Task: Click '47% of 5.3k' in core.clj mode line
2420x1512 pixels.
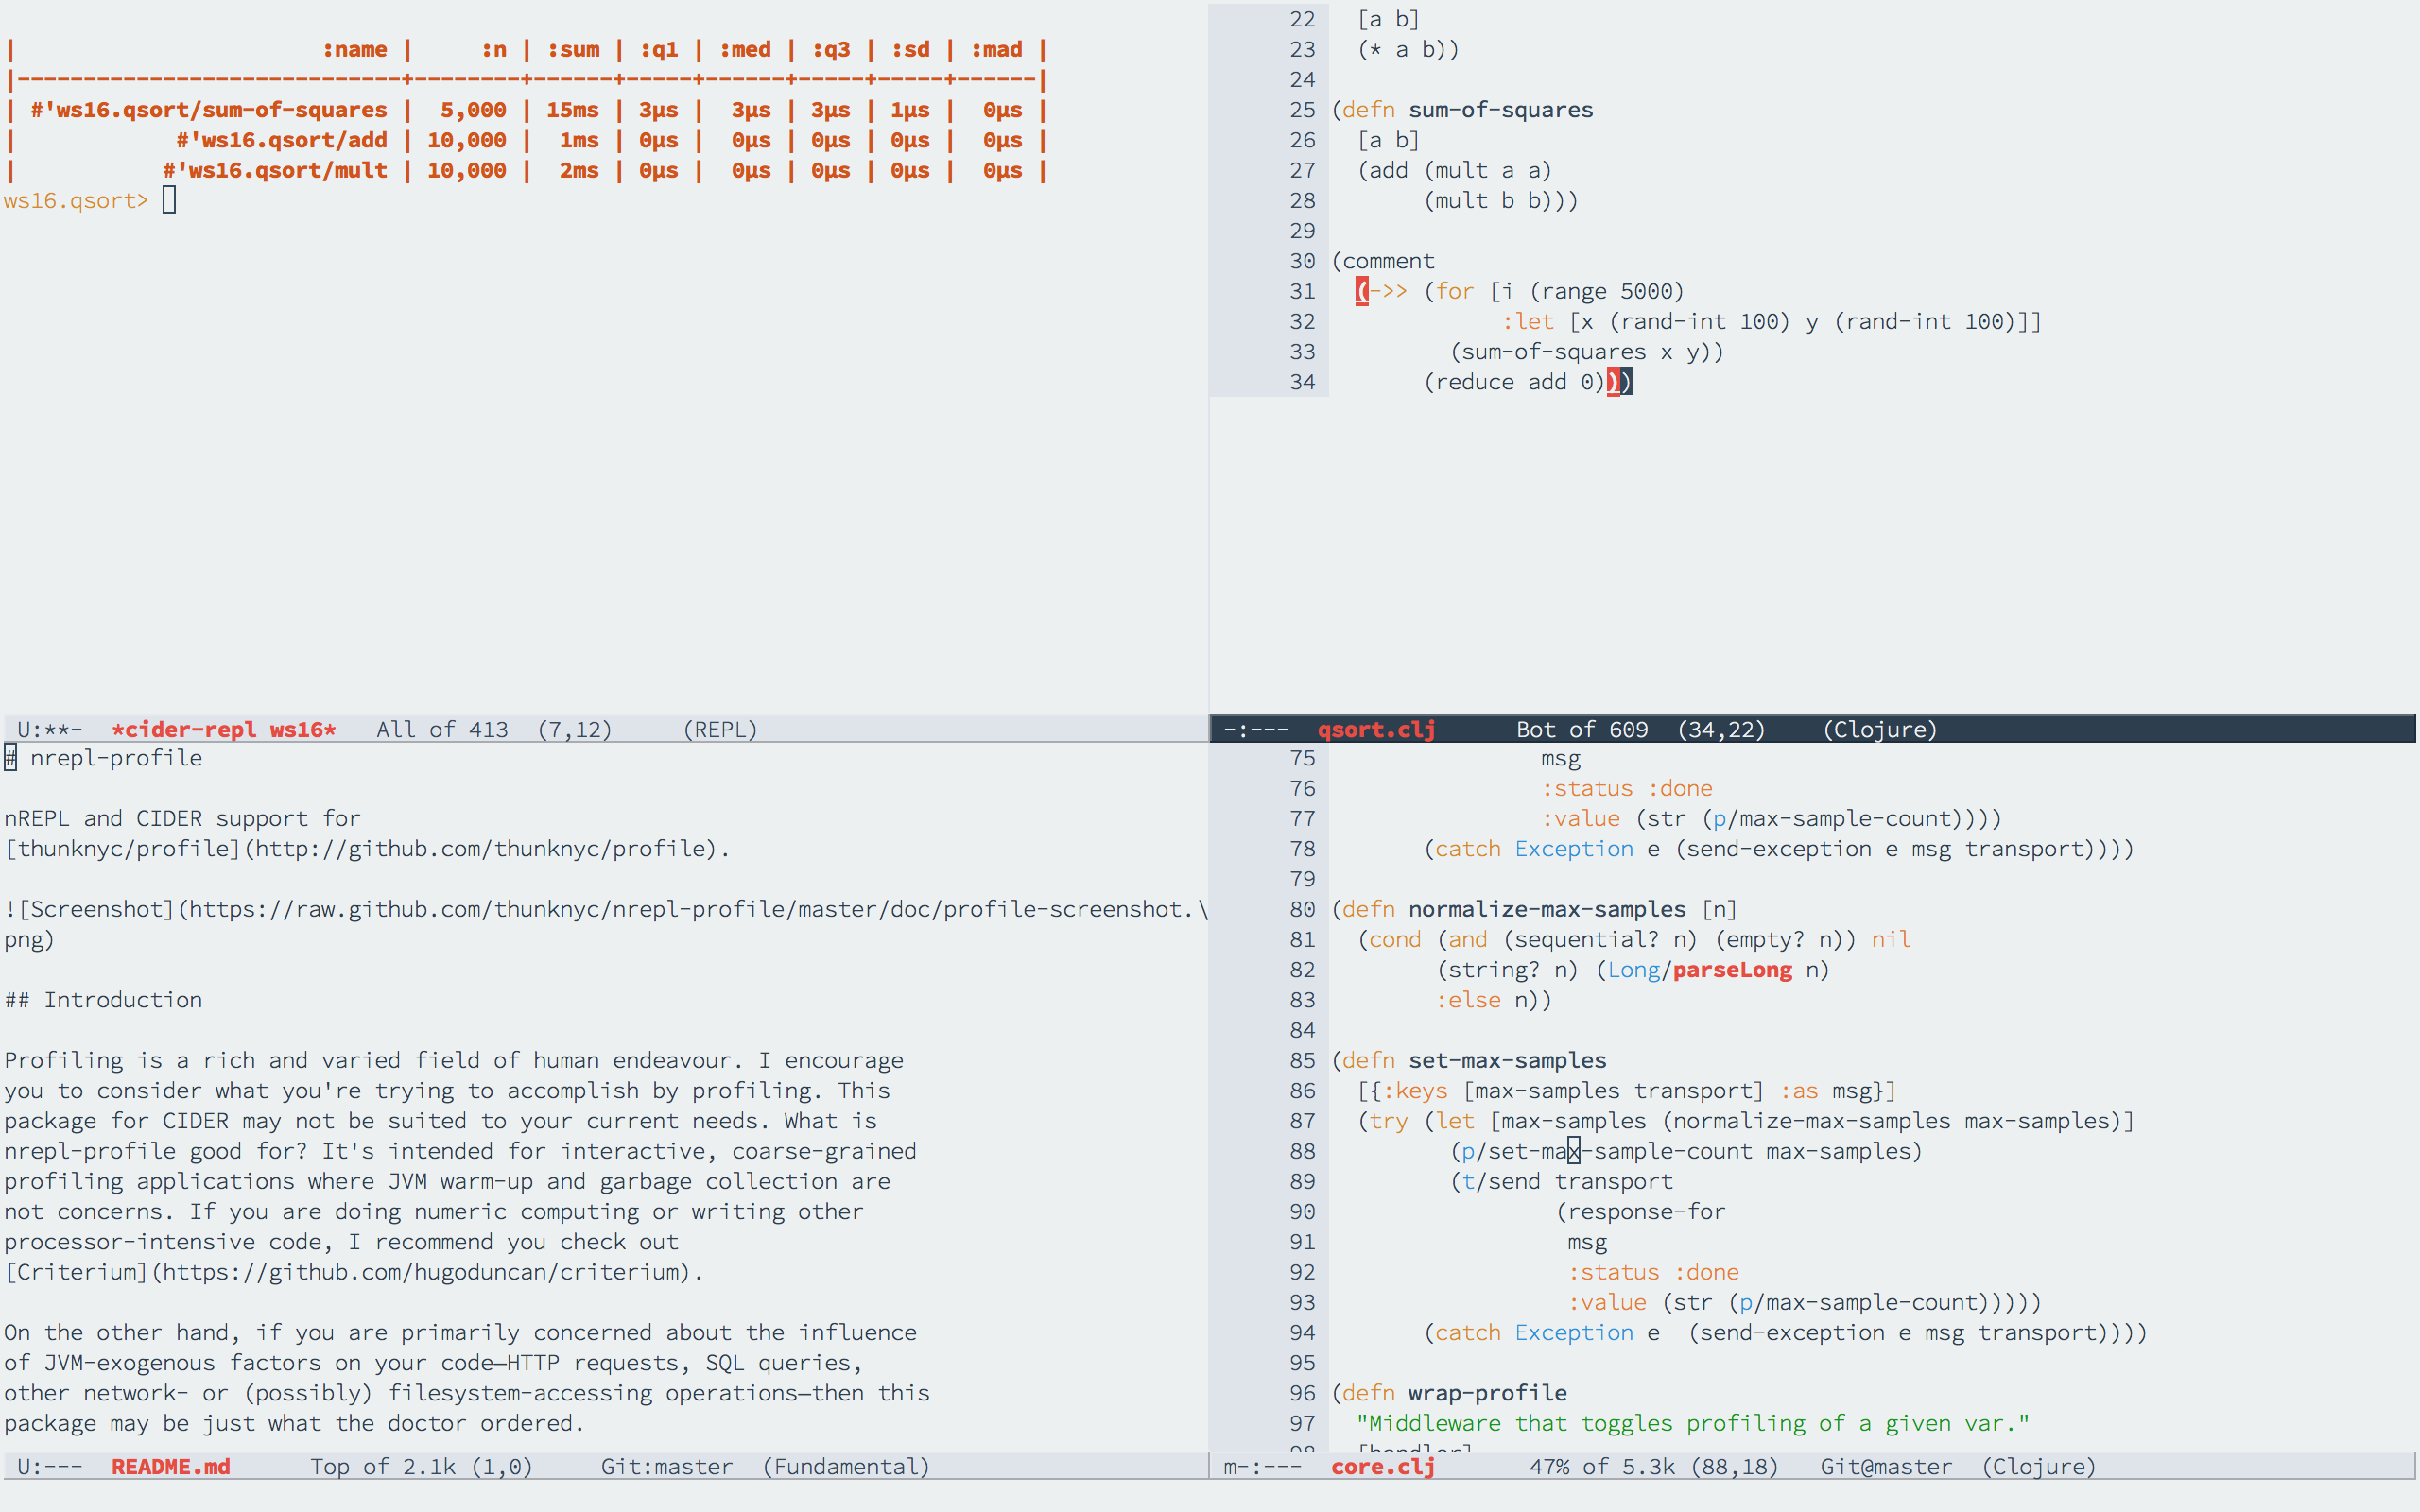Action: (x=1602, y=1466)
